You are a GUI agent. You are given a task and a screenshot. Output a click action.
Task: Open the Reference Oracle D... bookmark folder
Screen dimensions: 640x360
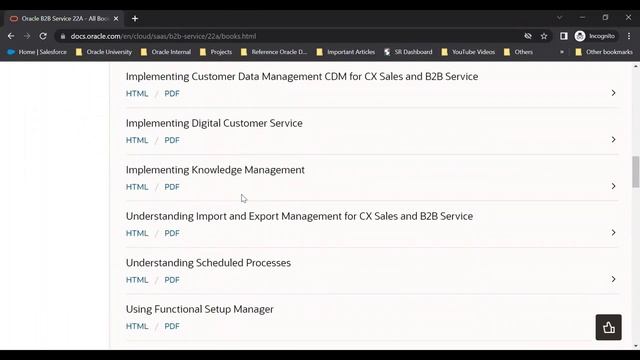[x=274, y=52]
